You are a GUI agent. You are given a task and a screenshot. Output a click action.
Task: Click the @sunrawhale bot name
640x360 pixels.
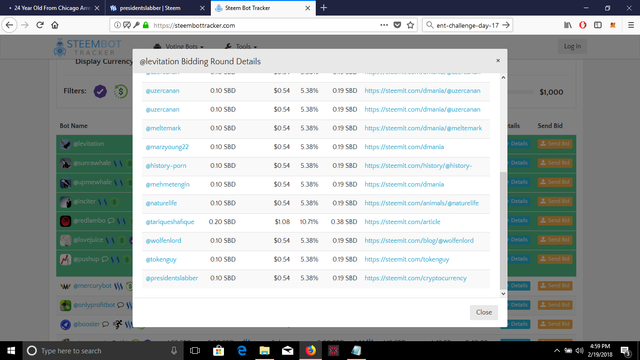[x=92, y=163]
